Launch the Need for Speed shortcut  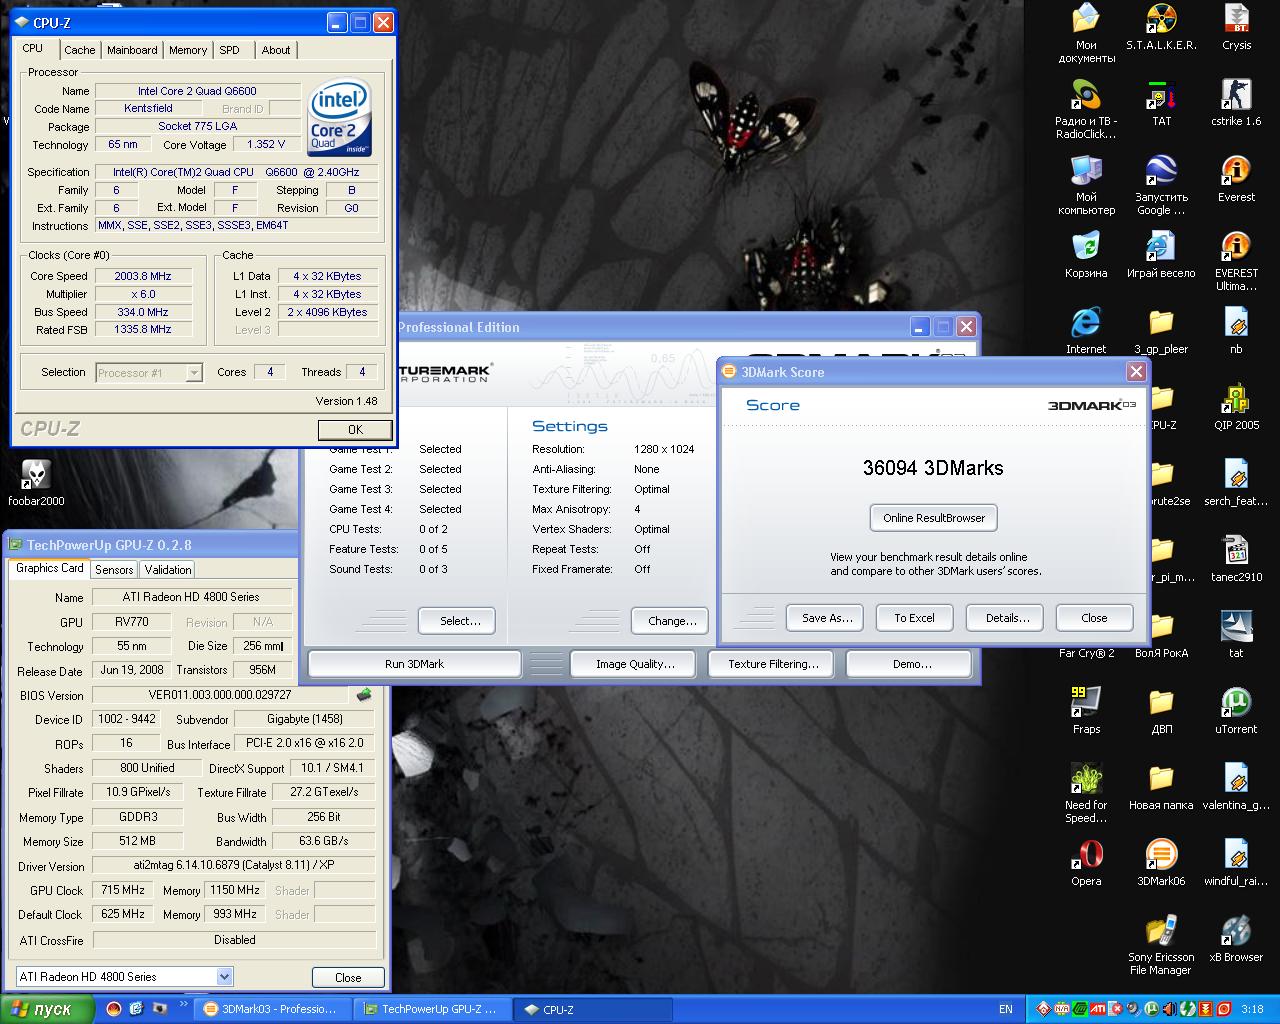pyautogui.click(x=1086, y=794)
